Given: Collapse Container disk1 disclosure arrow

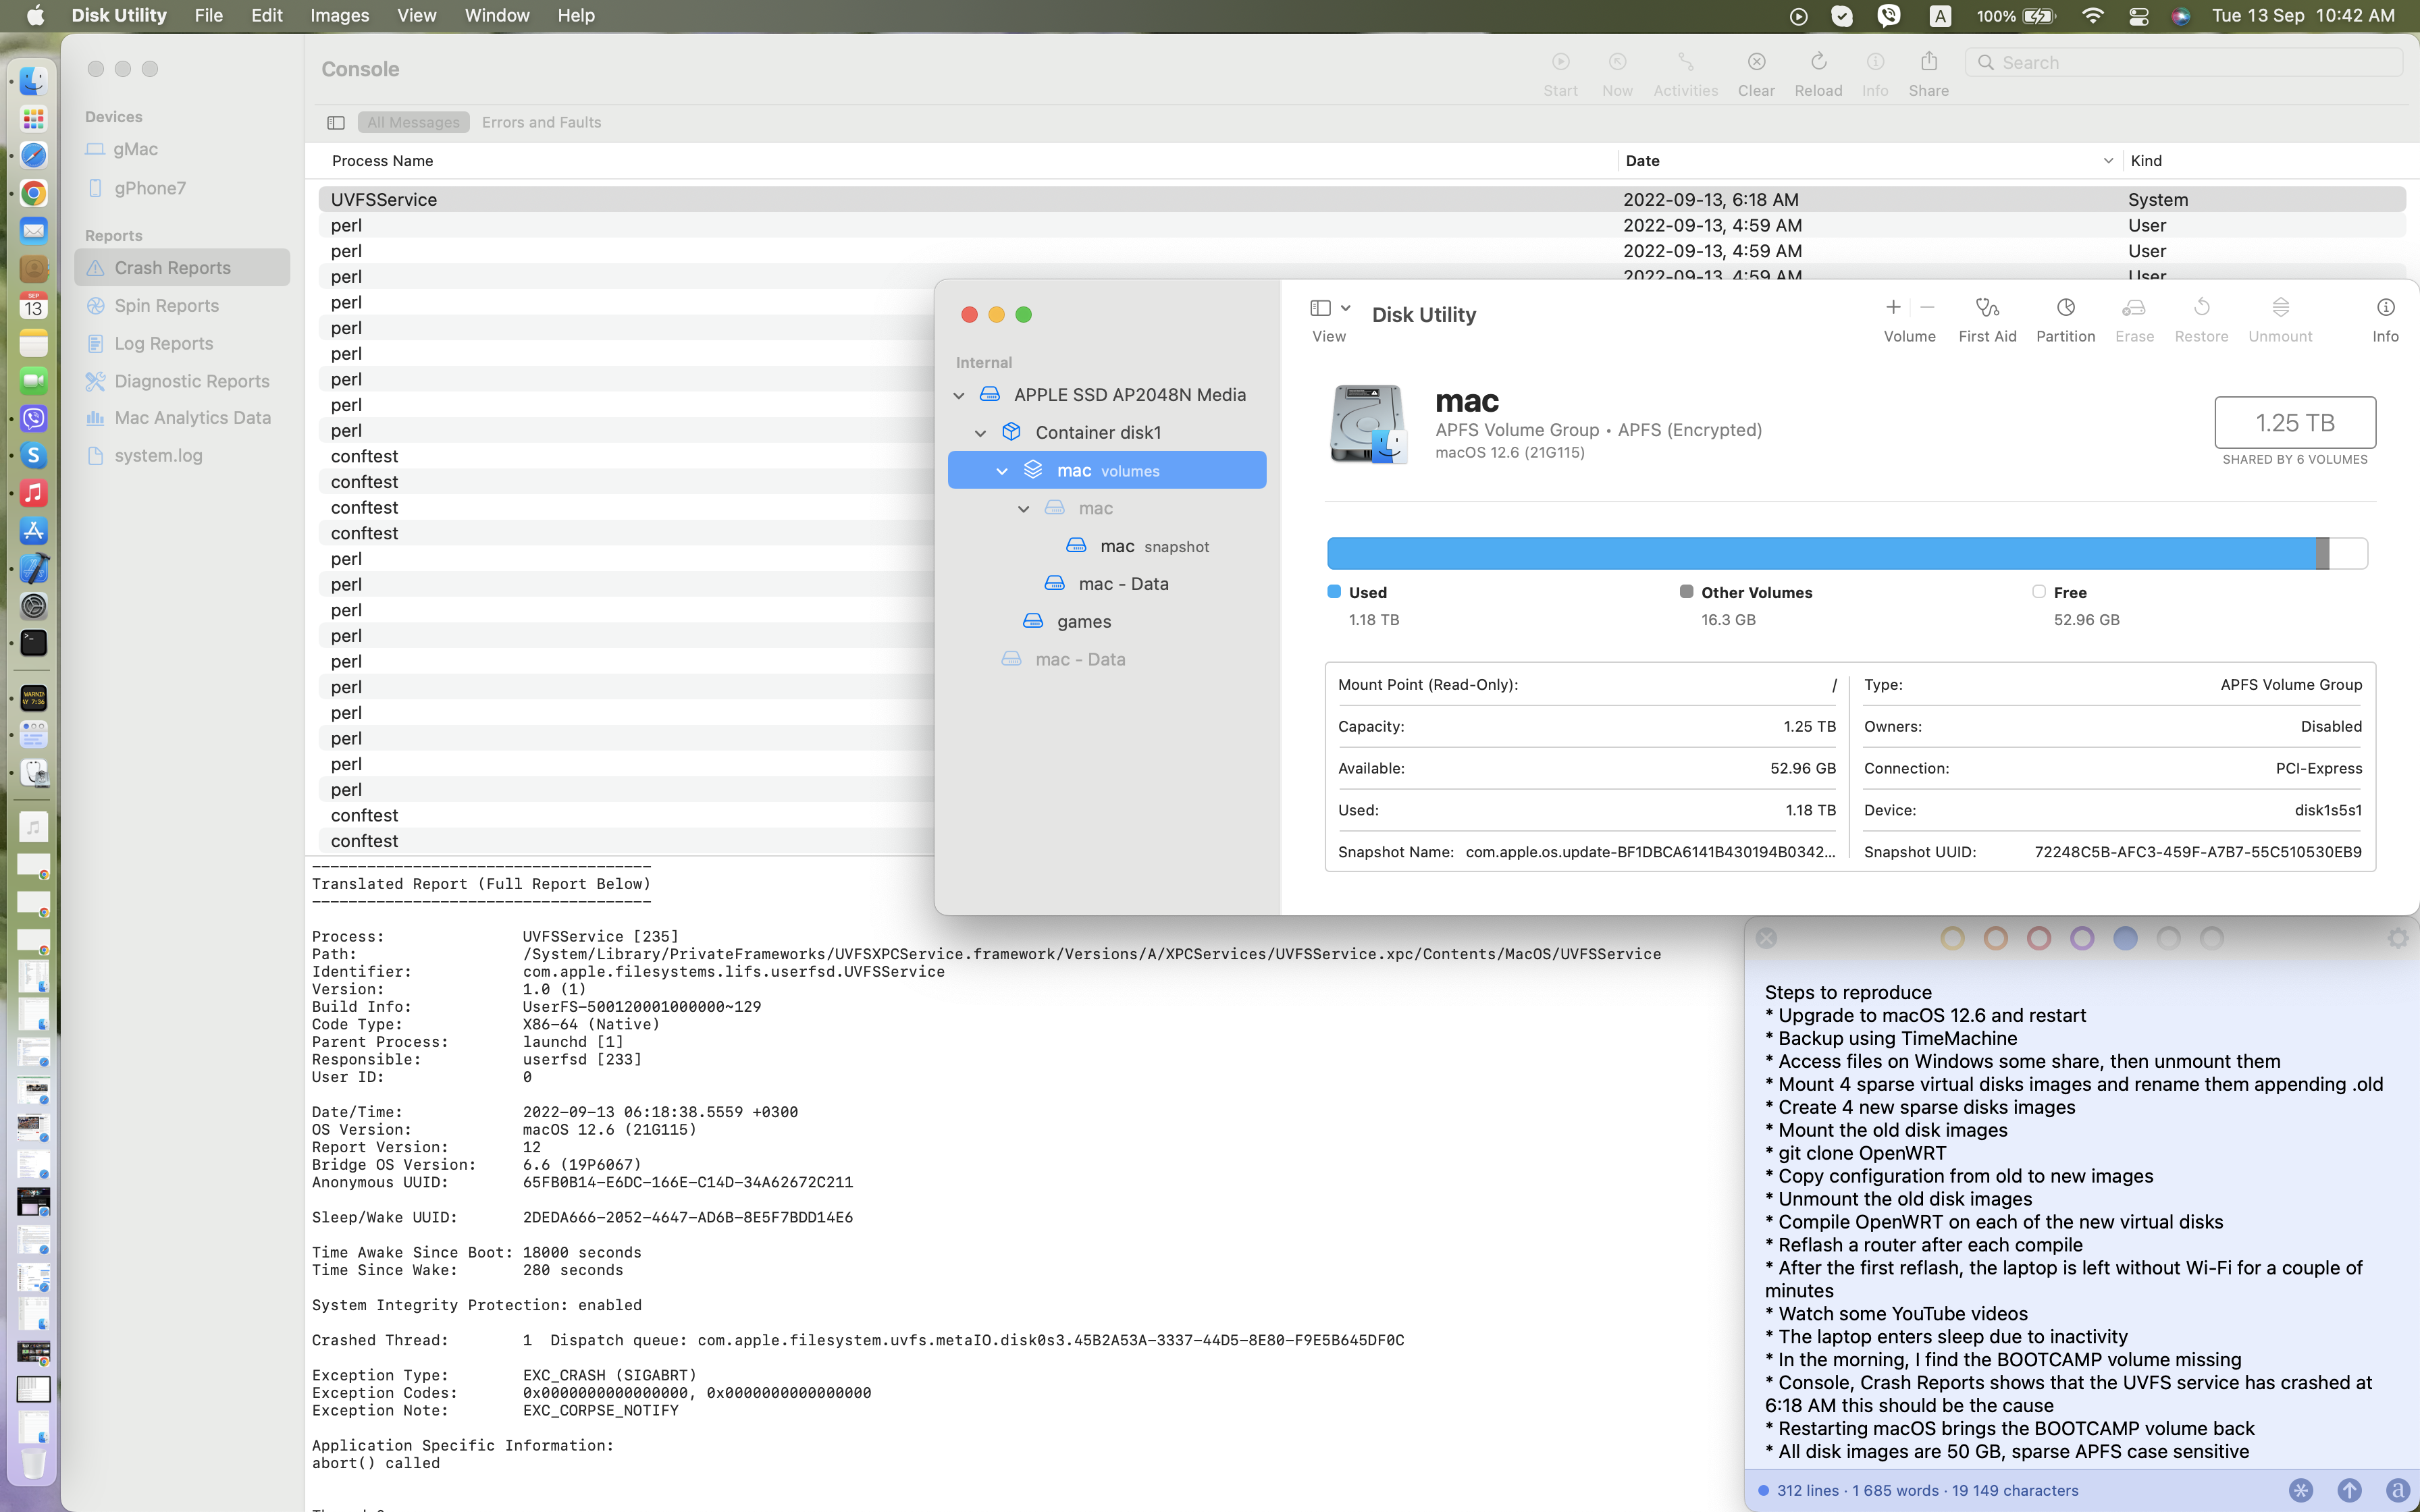Looking at the screenshot, I should tap(981, 433).
